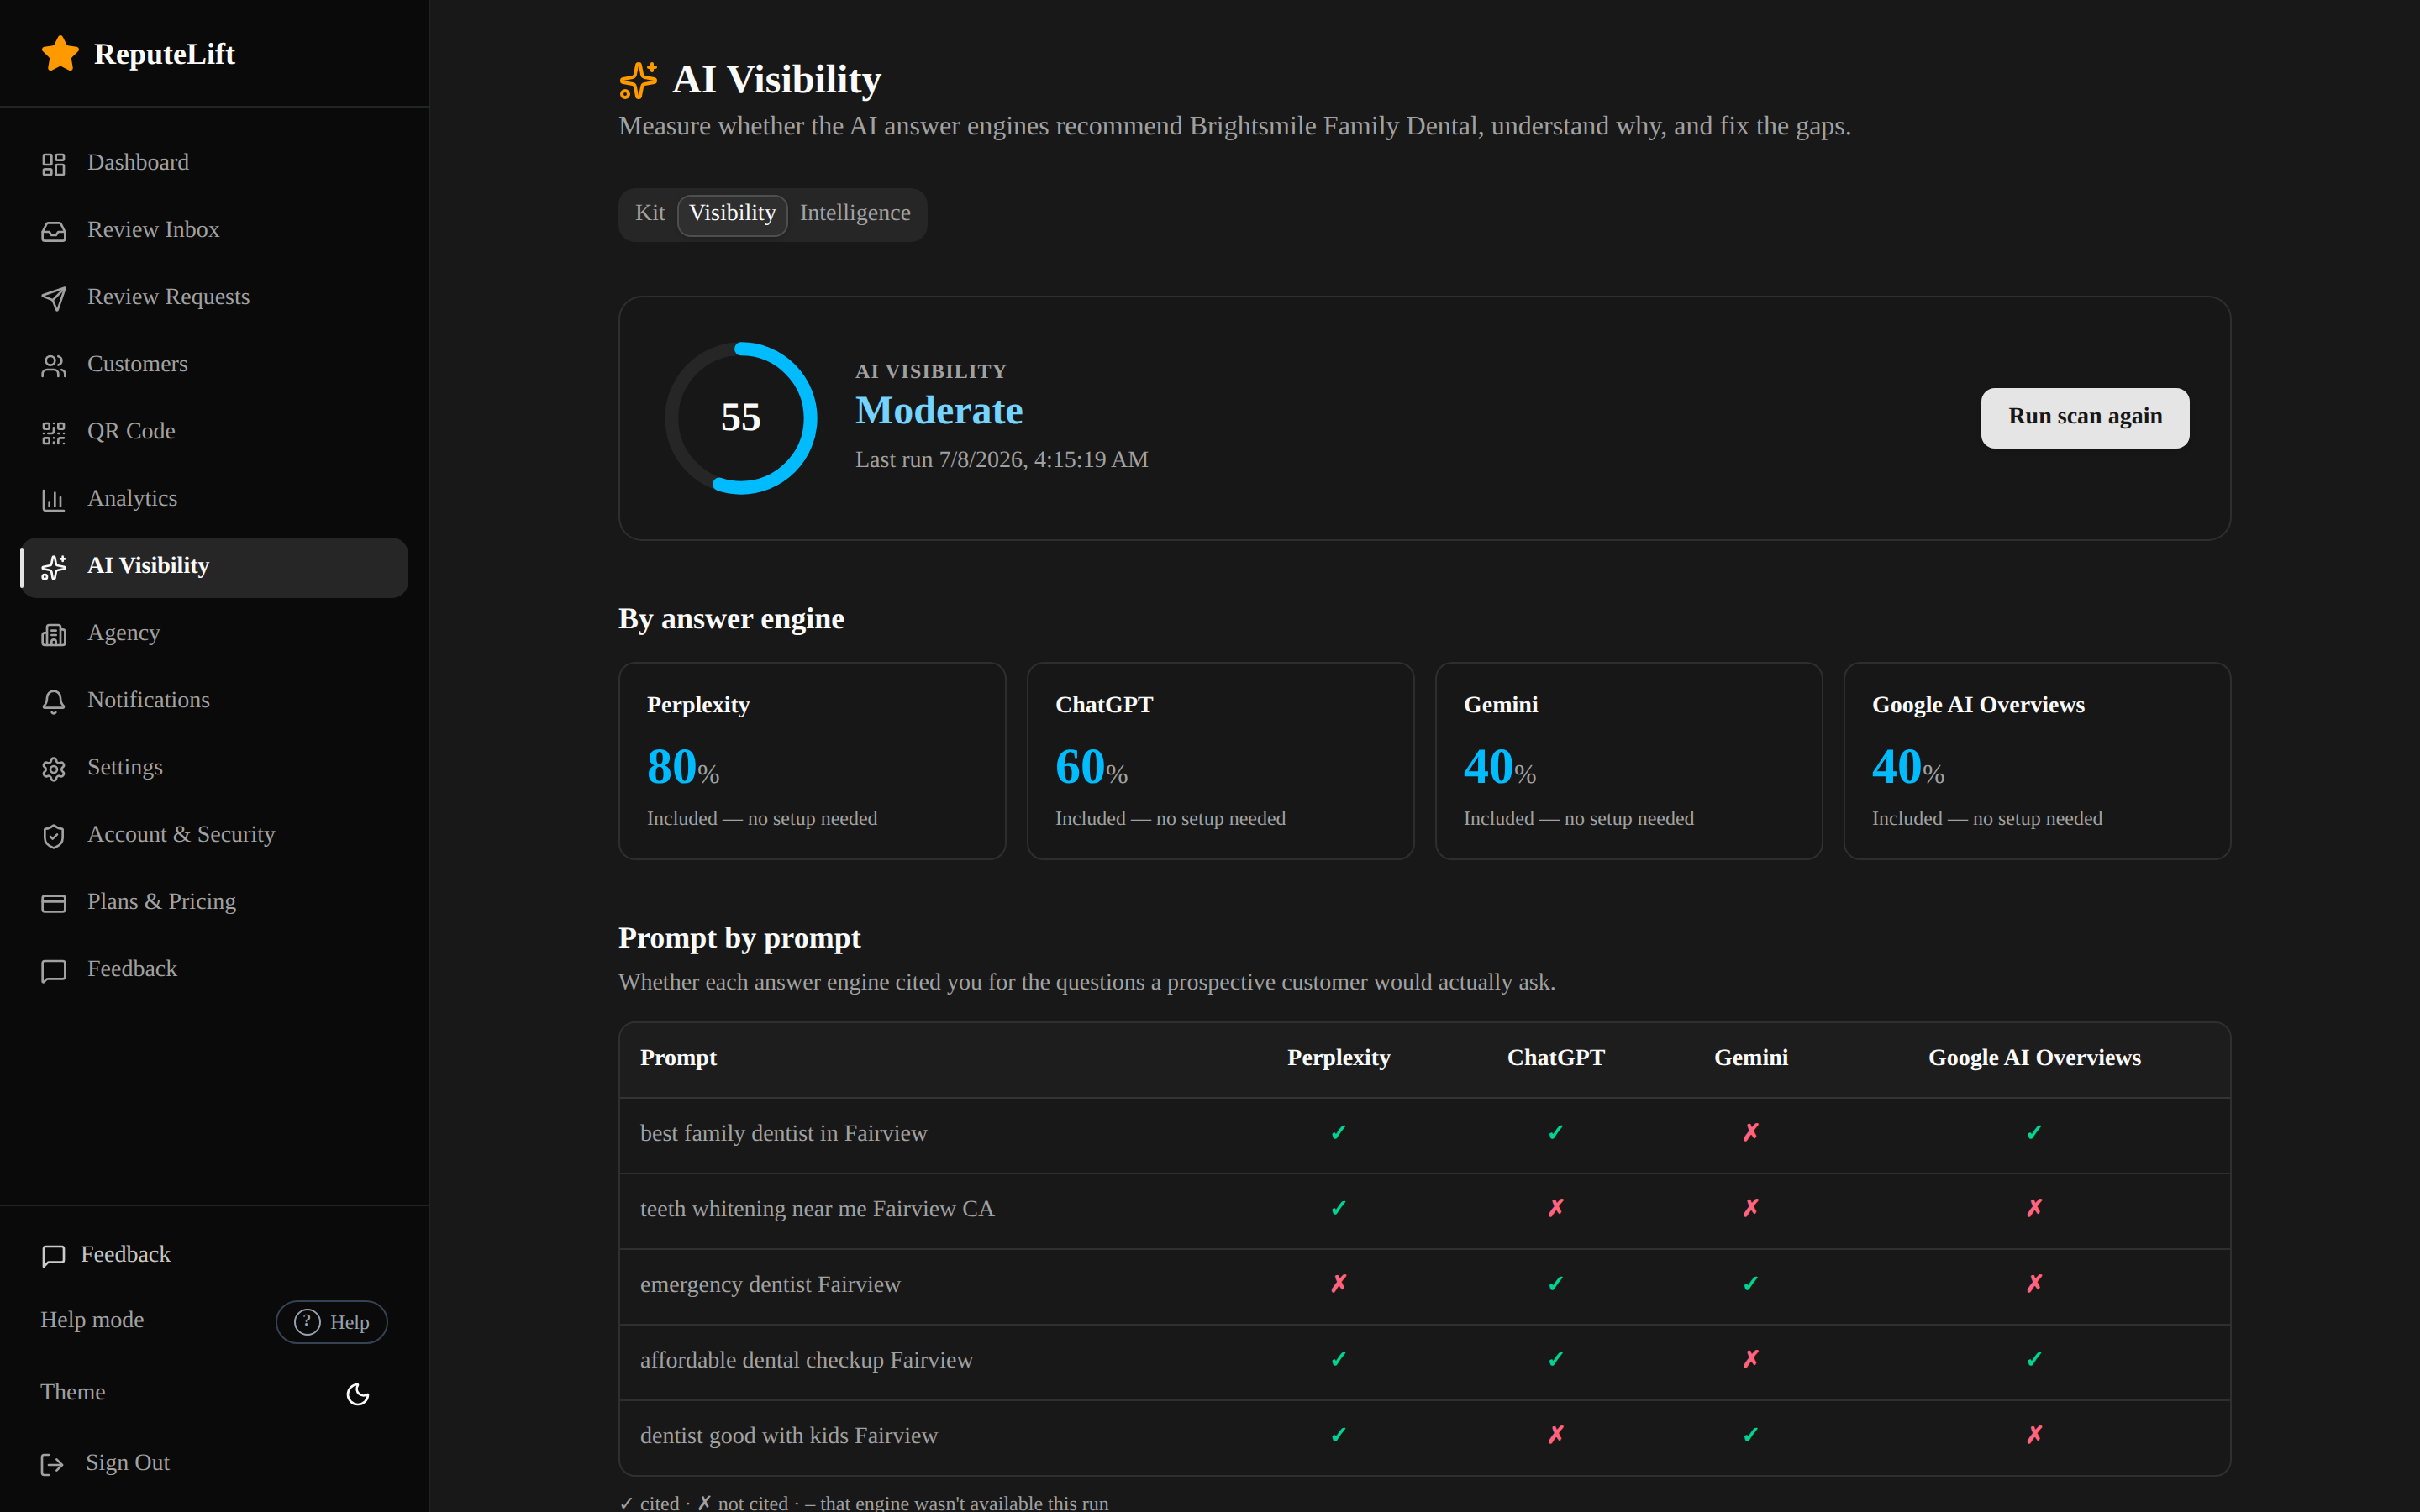
Task: Open the Account & Security page link
Action: 214,835
